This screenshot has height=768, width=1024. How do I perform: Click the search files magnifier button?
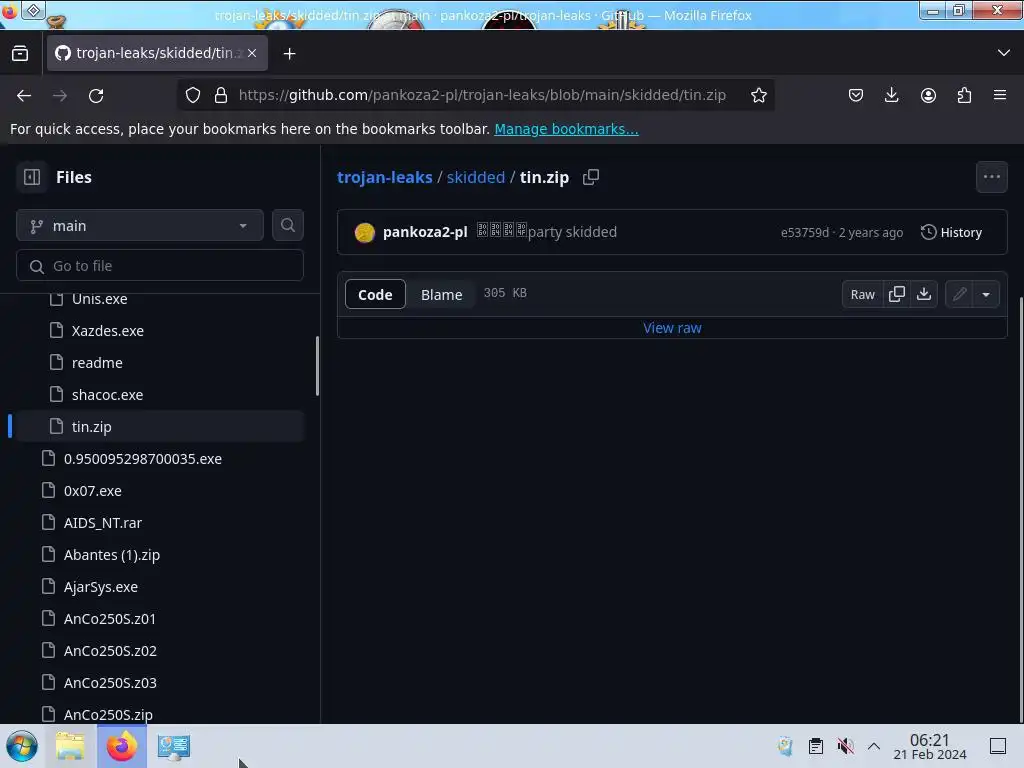(x=287, y=225)
